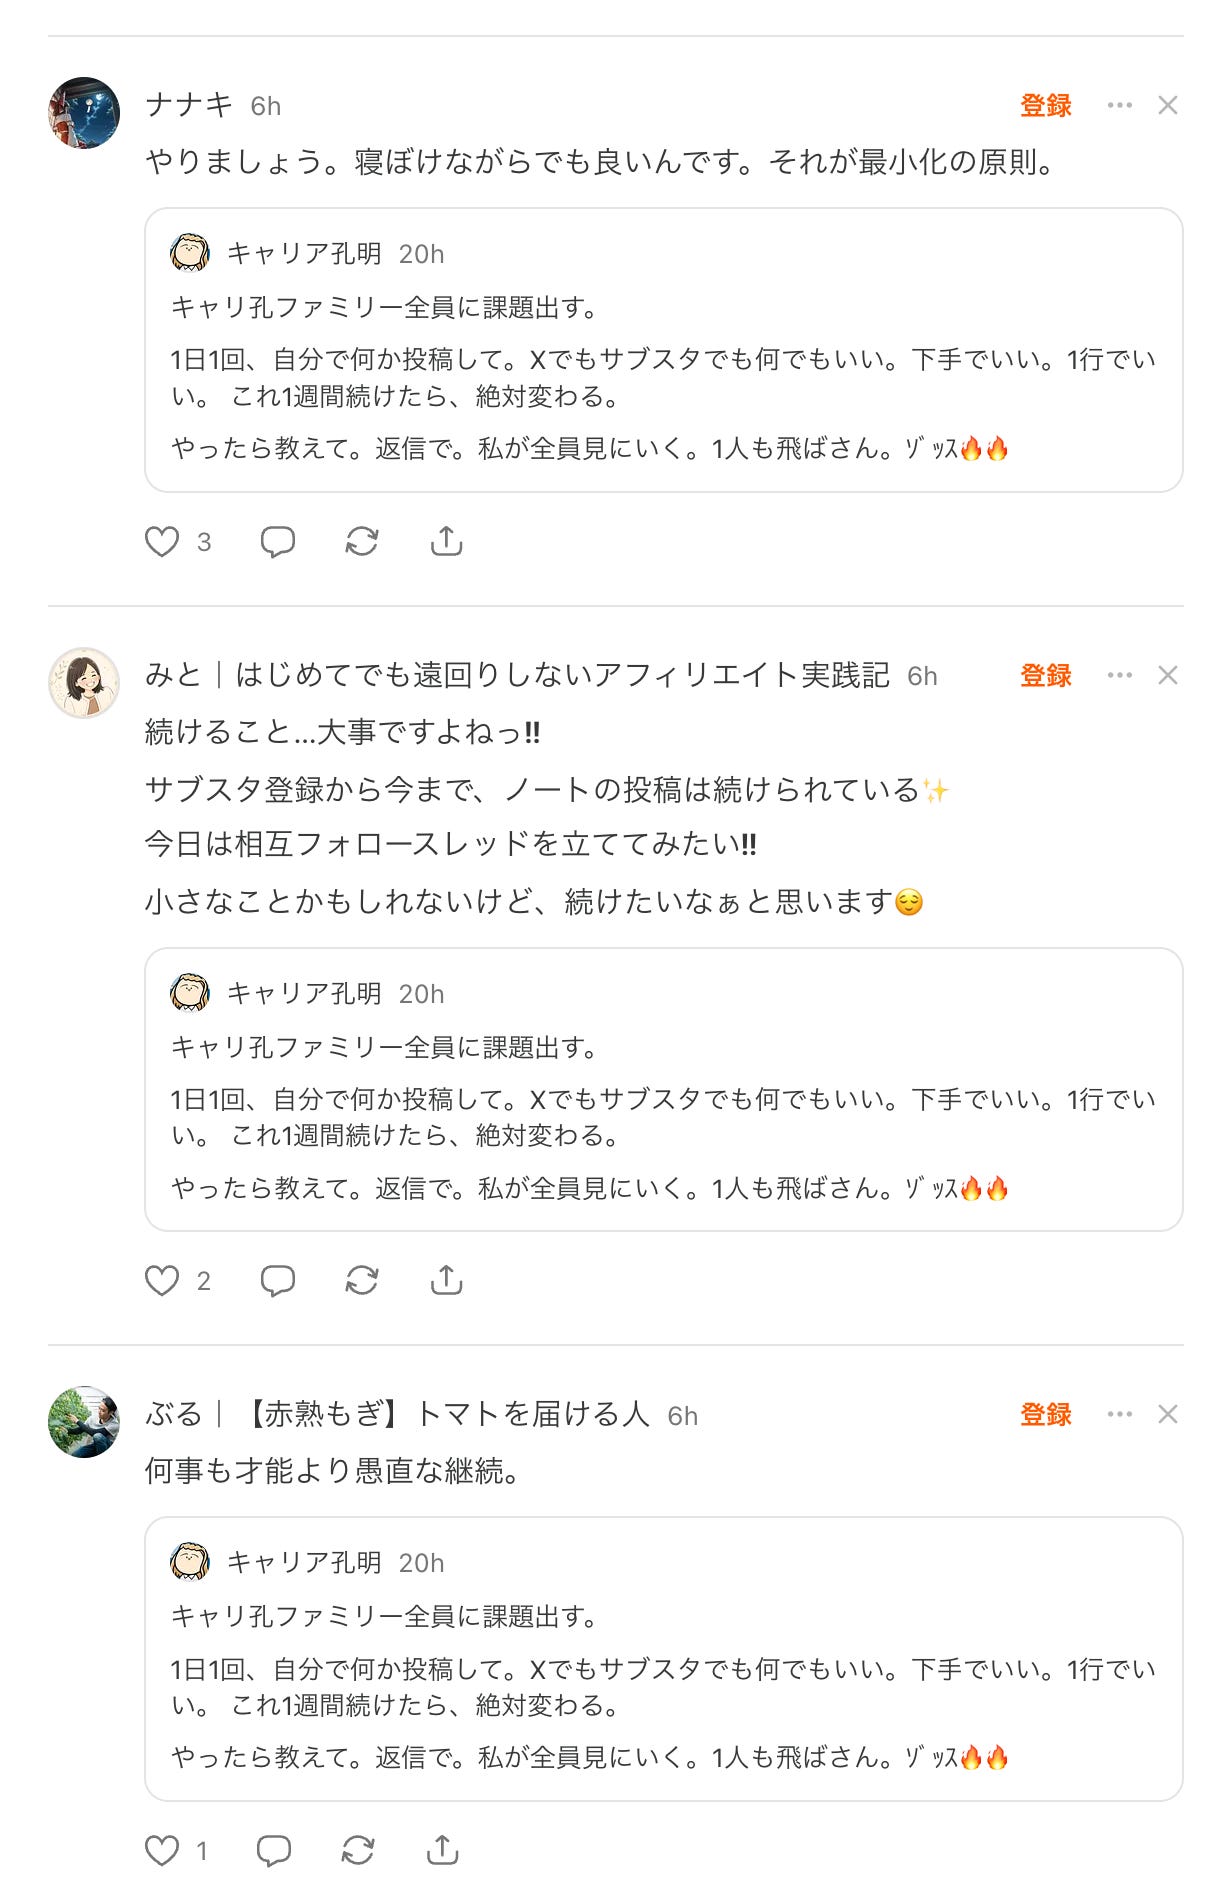Dismiss みと's note with the X
The width and height of the screenshot is (1220, 1882).
1167,675
